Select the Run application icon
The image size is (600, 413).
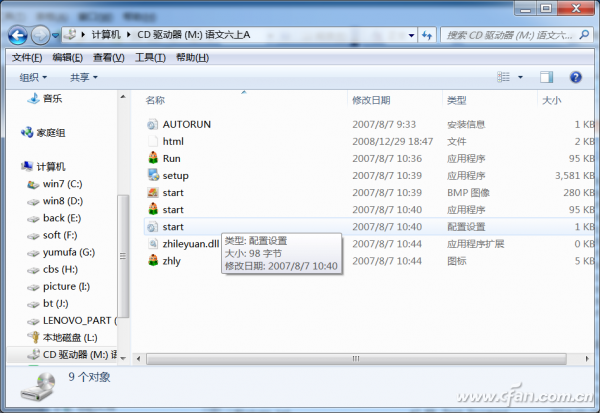click(153, 158)
